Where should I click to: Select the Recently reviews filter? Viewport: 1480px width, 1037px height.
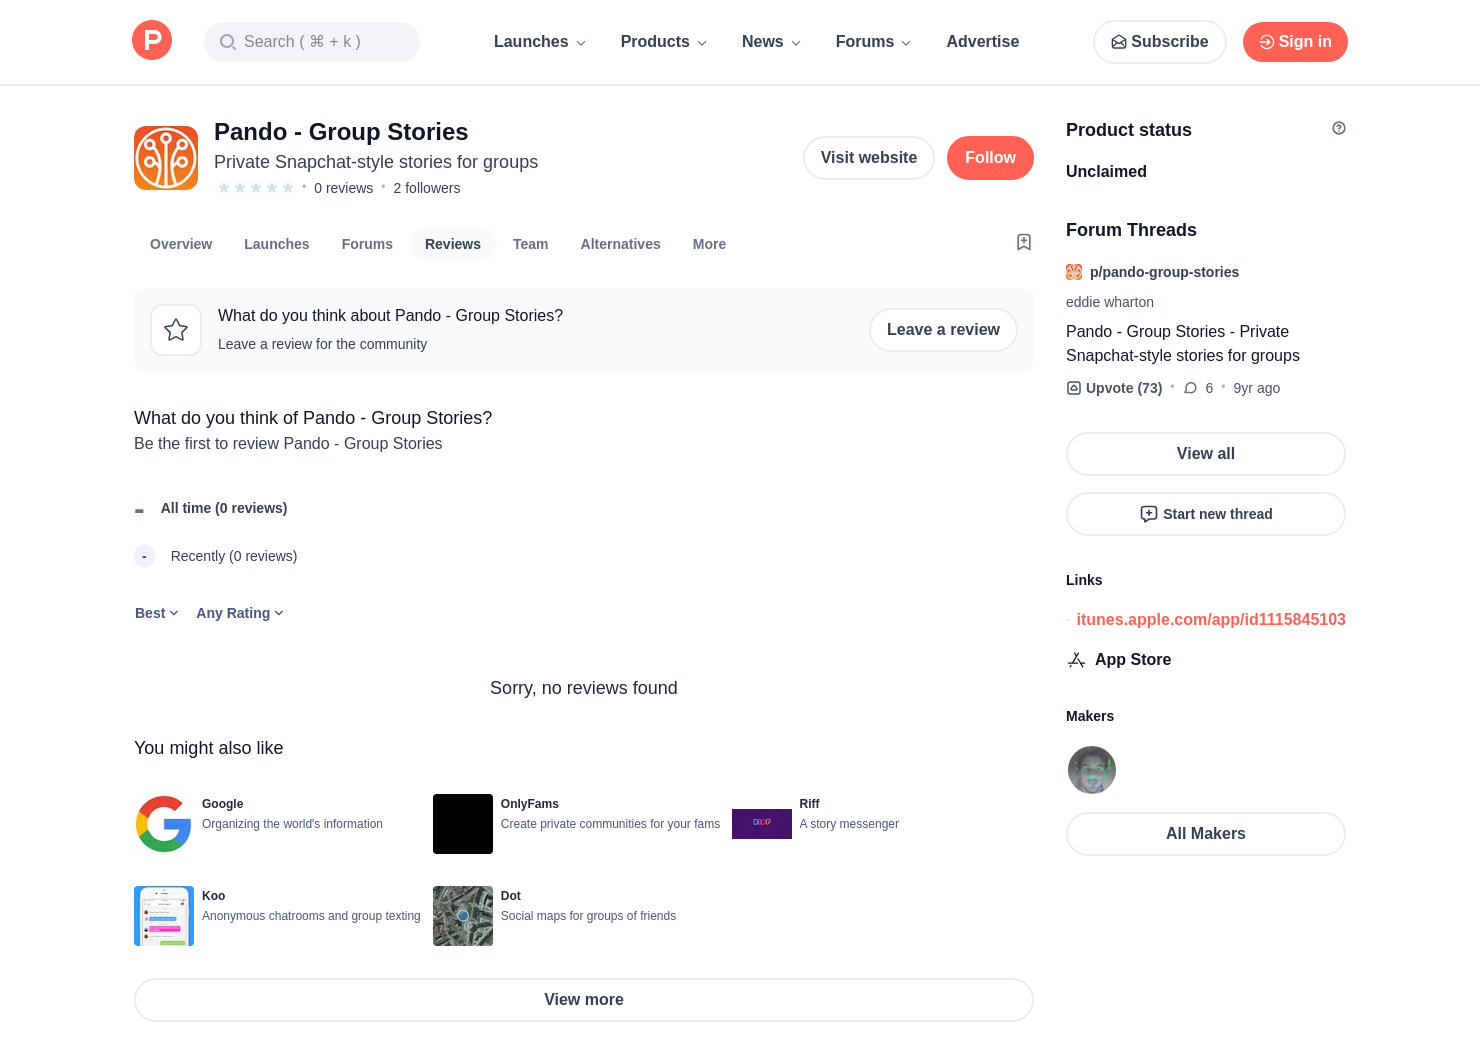pyautogui.click(x=233, y=556)
